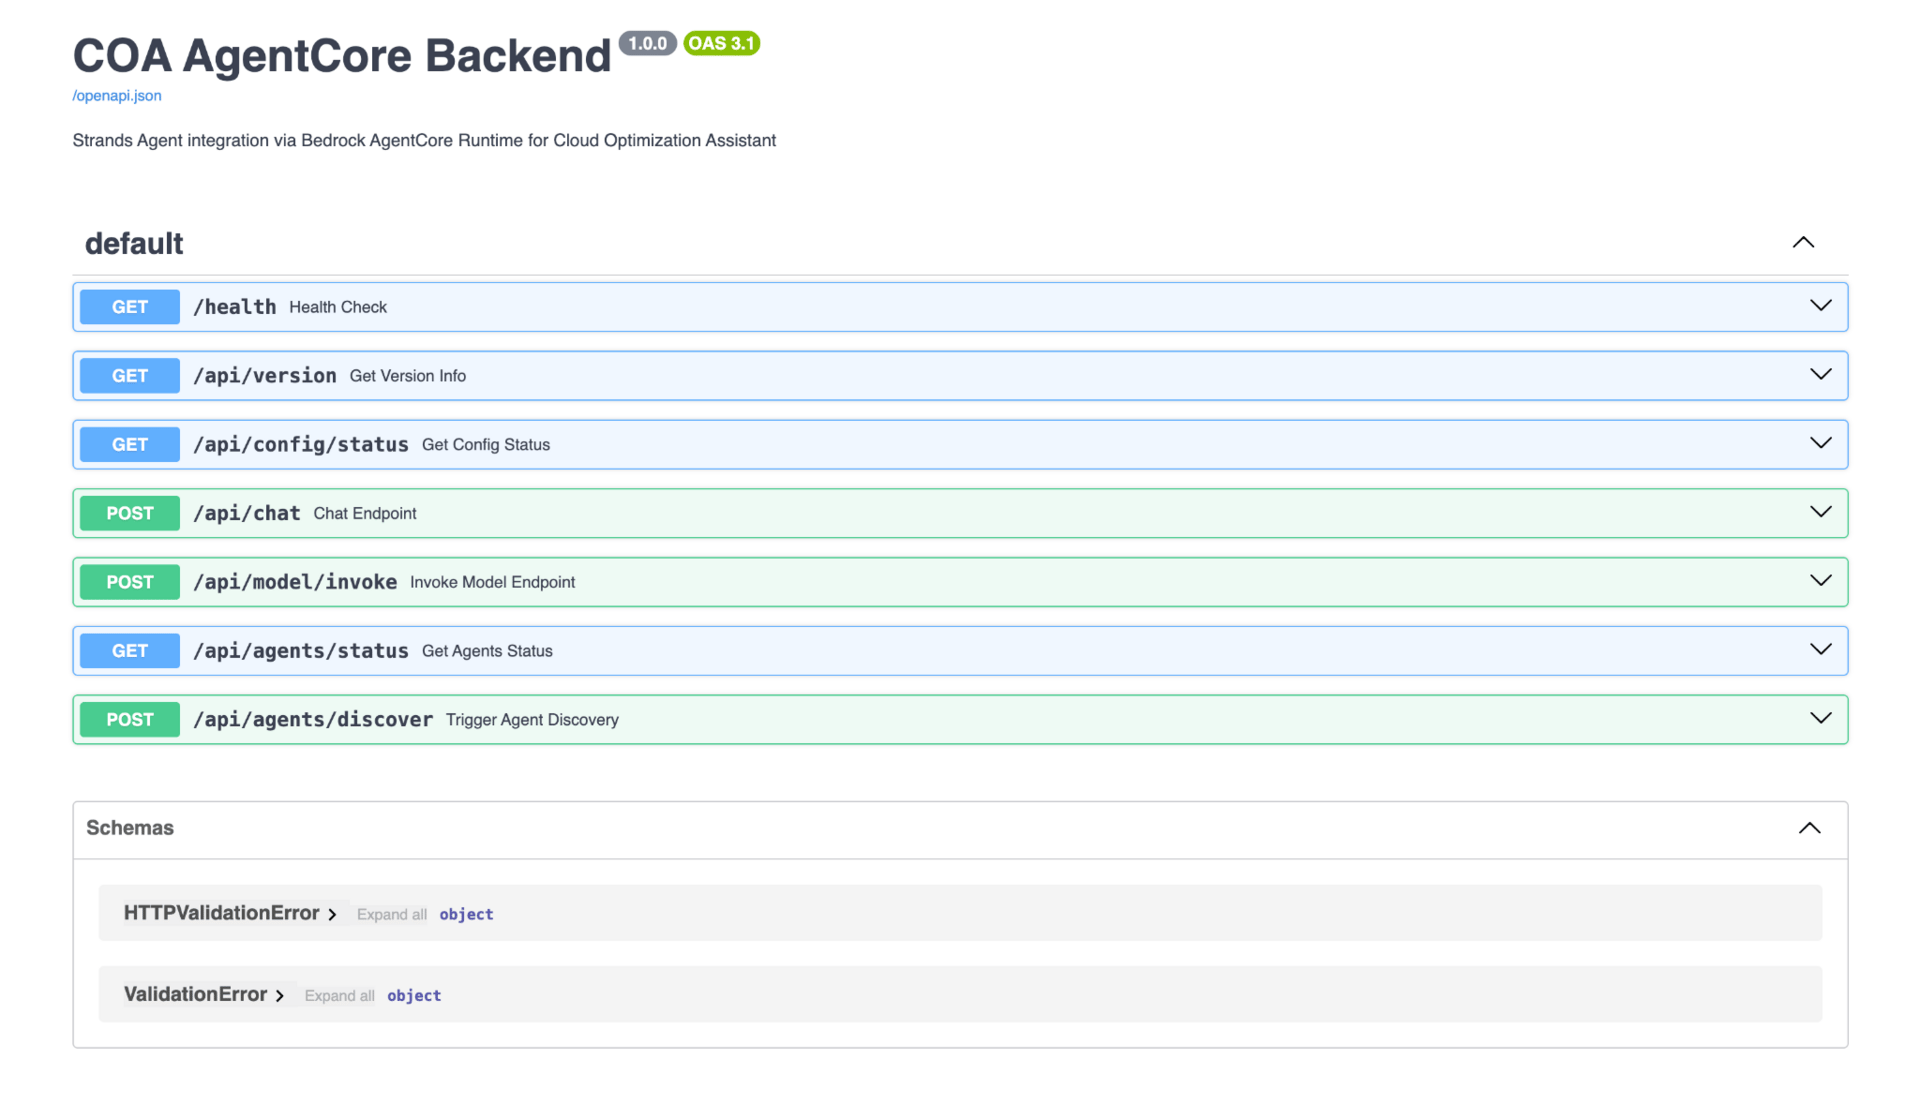The height and width of the screenshot is (1104, 1920).
Task: Open /api/chat endpoint chevron
Action: click(x=1820, y=512)
